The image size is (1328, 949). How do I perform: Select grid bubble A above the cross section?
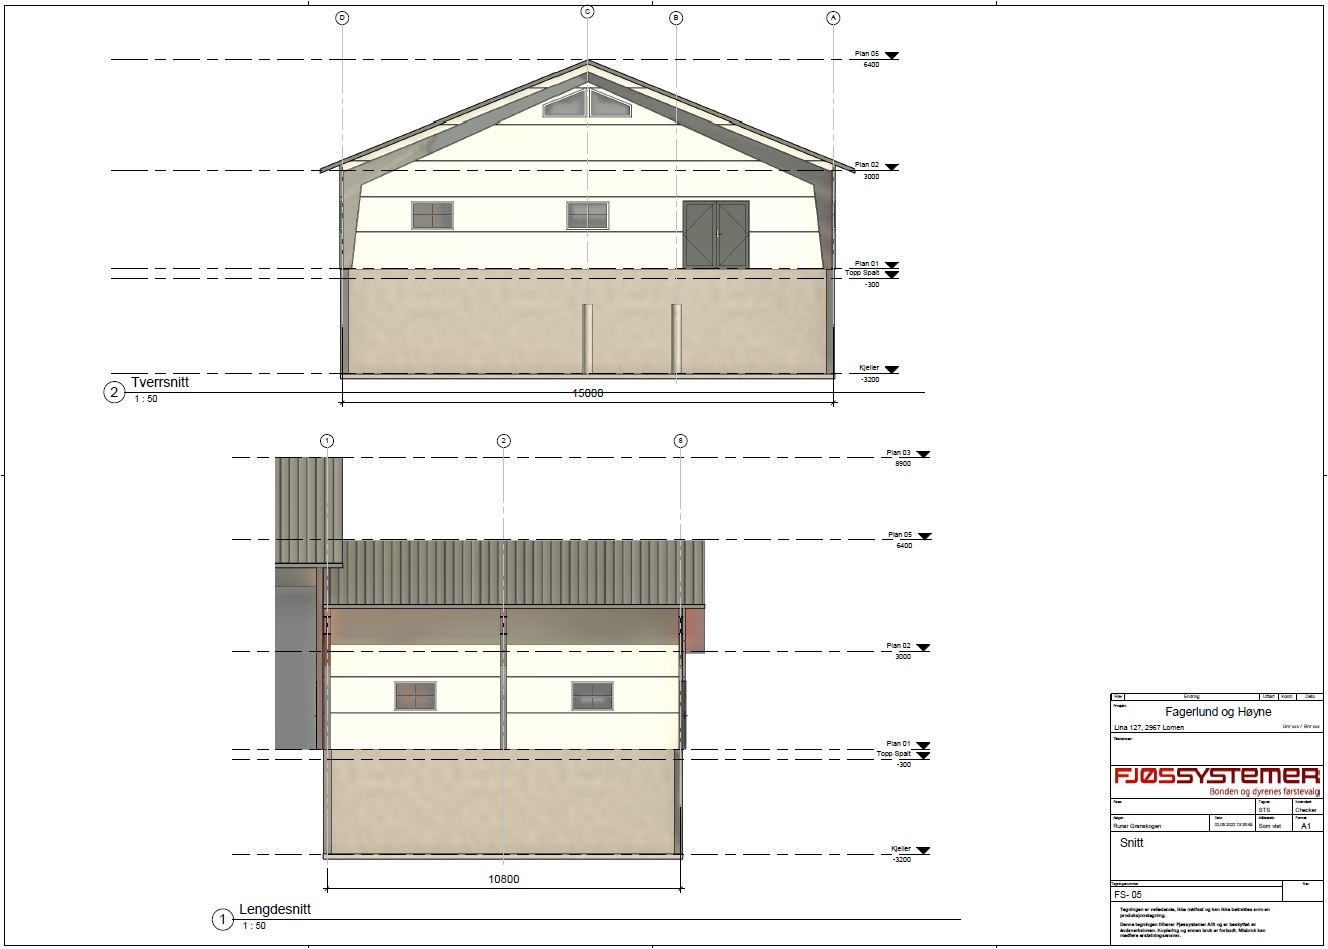(833, 18)
